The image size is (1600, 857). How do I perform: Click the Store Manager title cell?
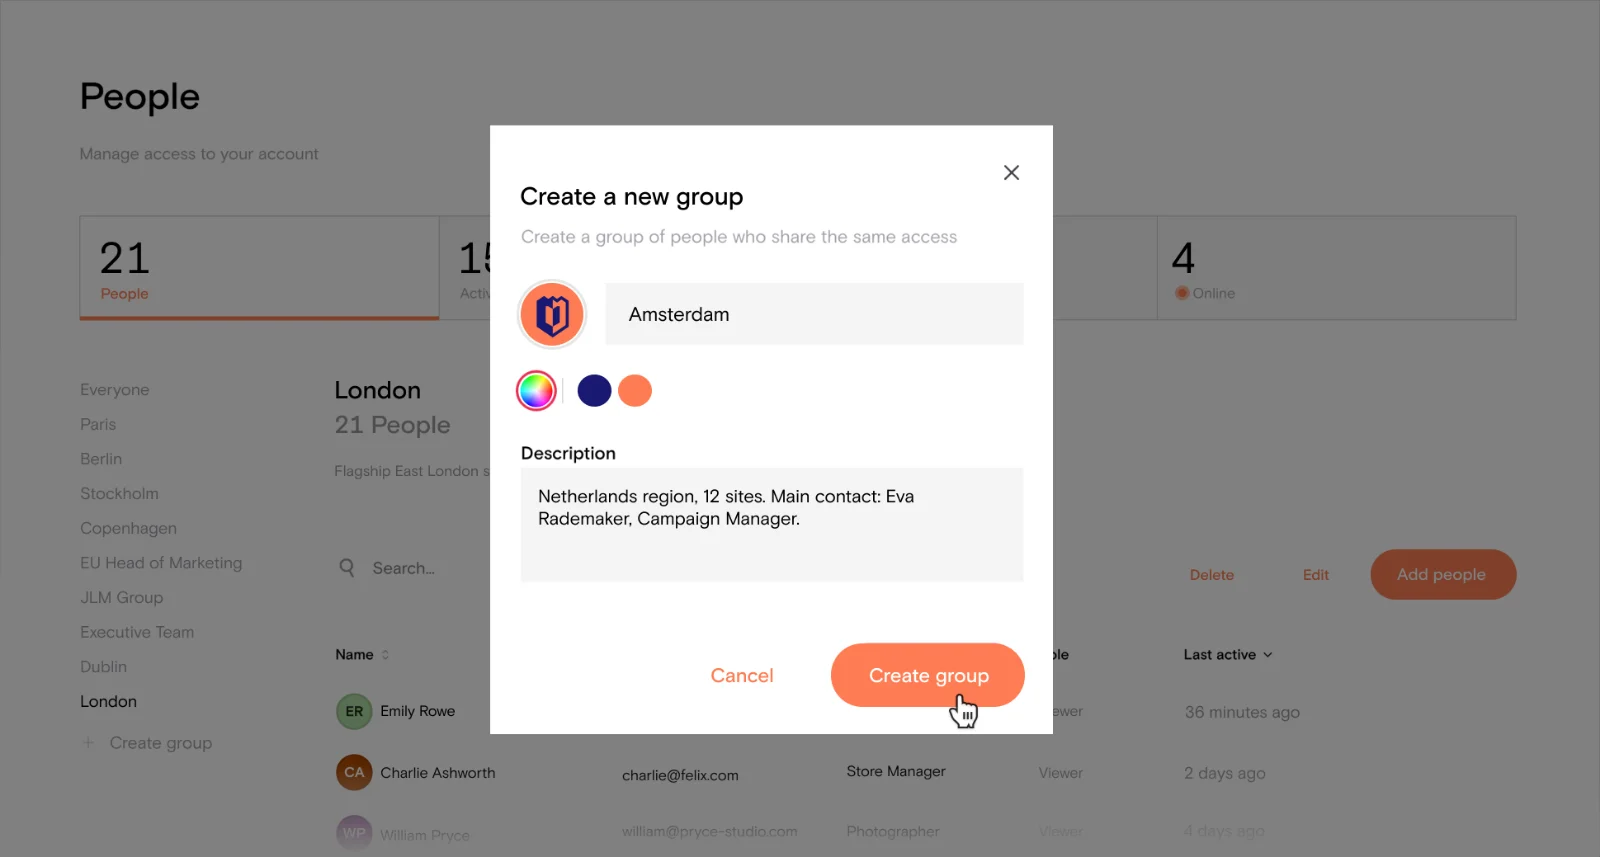[x=896, y=772]
